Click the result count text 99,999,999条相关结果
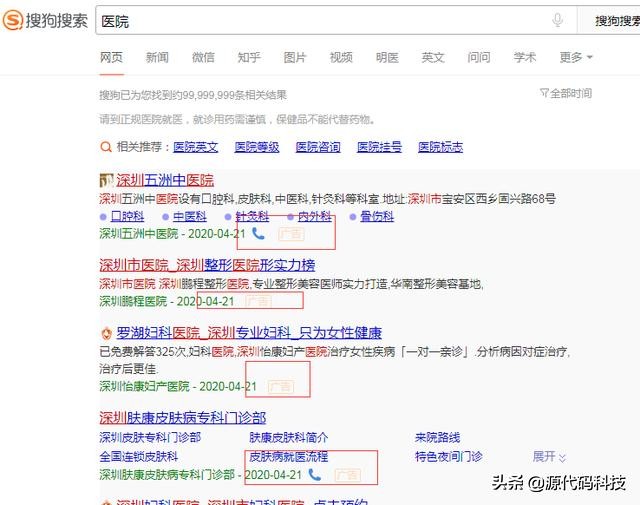Viewport: 640px width, 505px height. coord(235,95)
